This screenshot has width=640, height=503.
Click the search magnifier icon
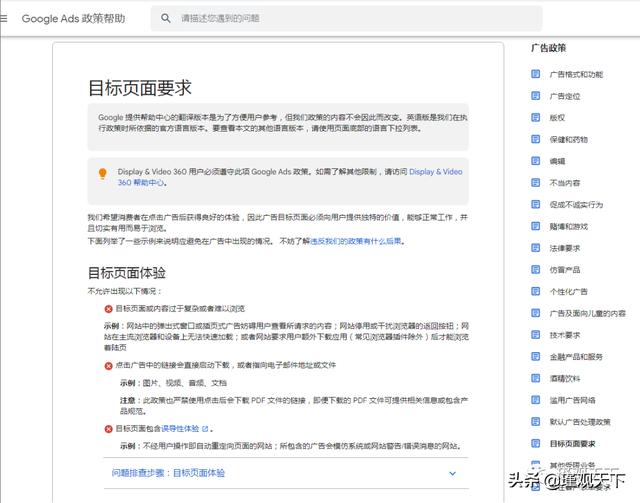pos(166,18)
